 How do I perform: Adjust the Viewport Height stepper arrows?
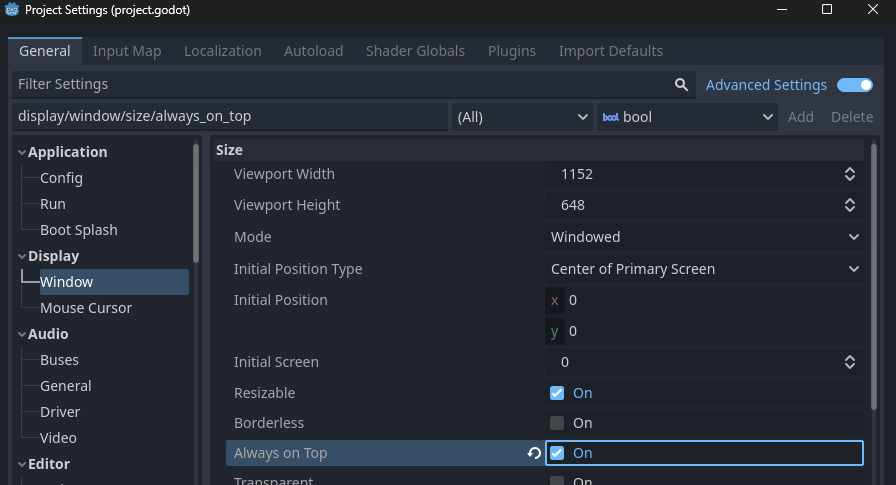(850, 205)
